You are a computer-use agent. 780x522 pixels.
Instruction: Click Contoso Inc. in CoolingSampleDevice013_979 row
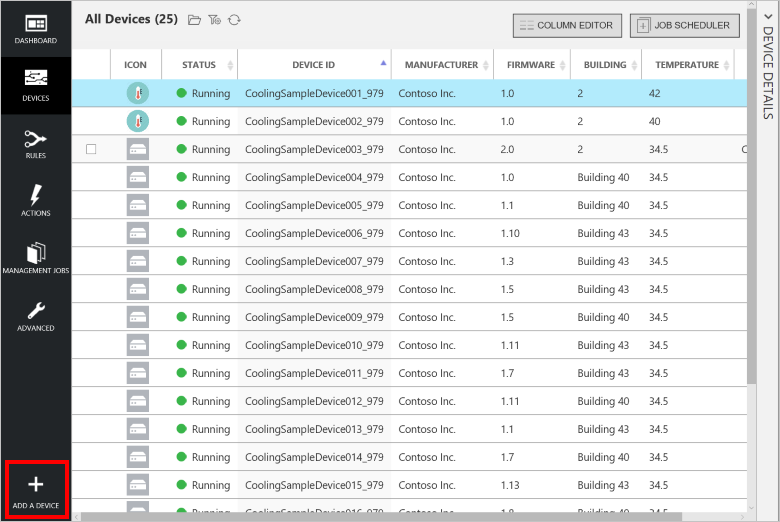[x=427, y=429]
